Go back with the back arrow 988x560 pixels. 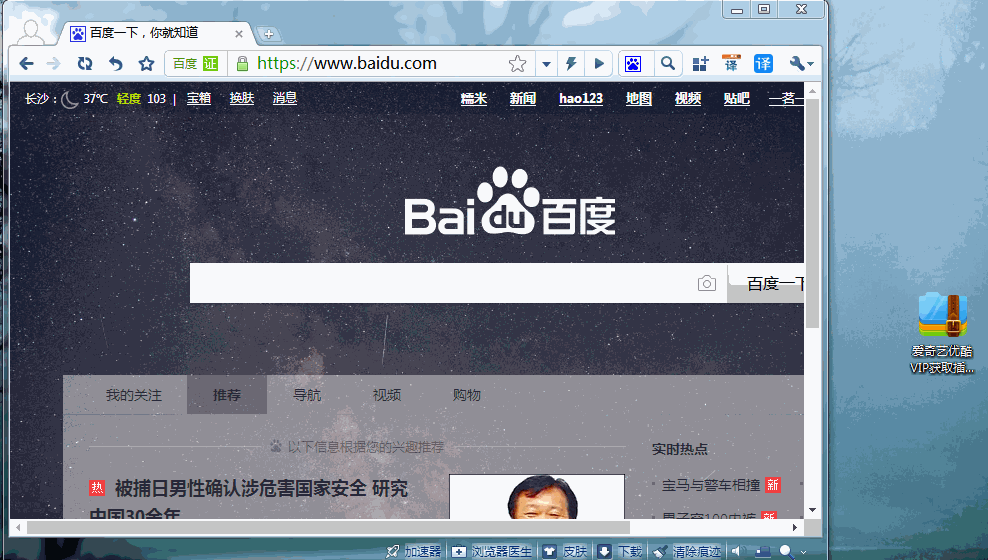(26, 63)
